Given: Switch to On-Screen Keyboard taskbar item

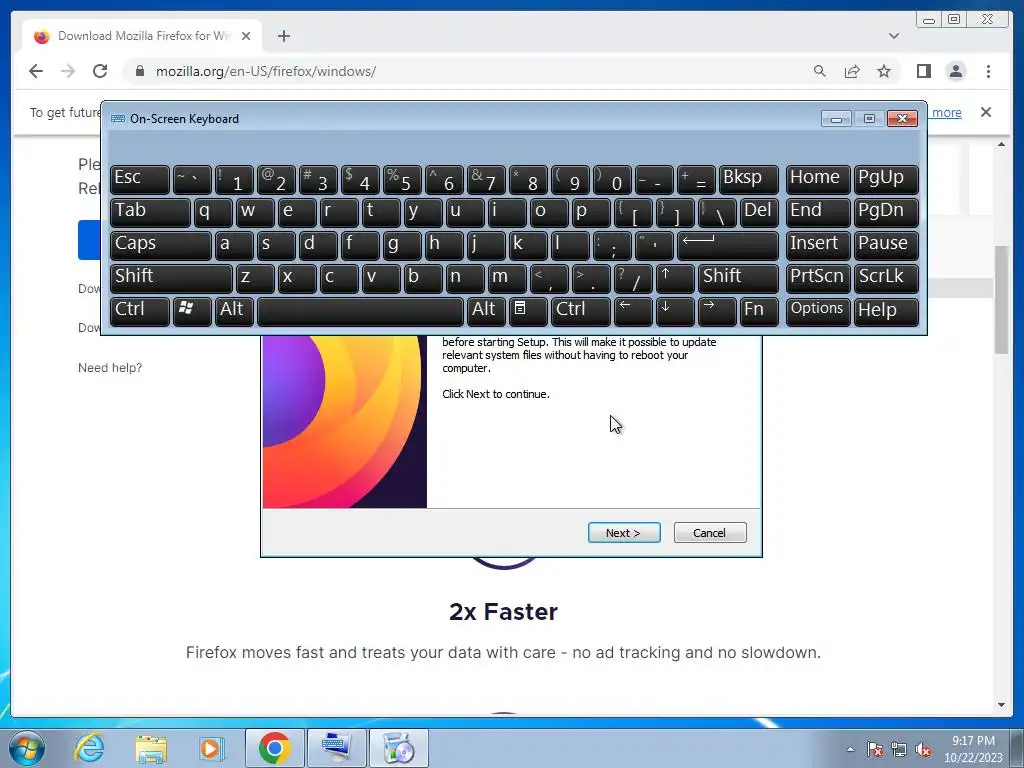Looking at the screenshot, I should click(337, 748).
